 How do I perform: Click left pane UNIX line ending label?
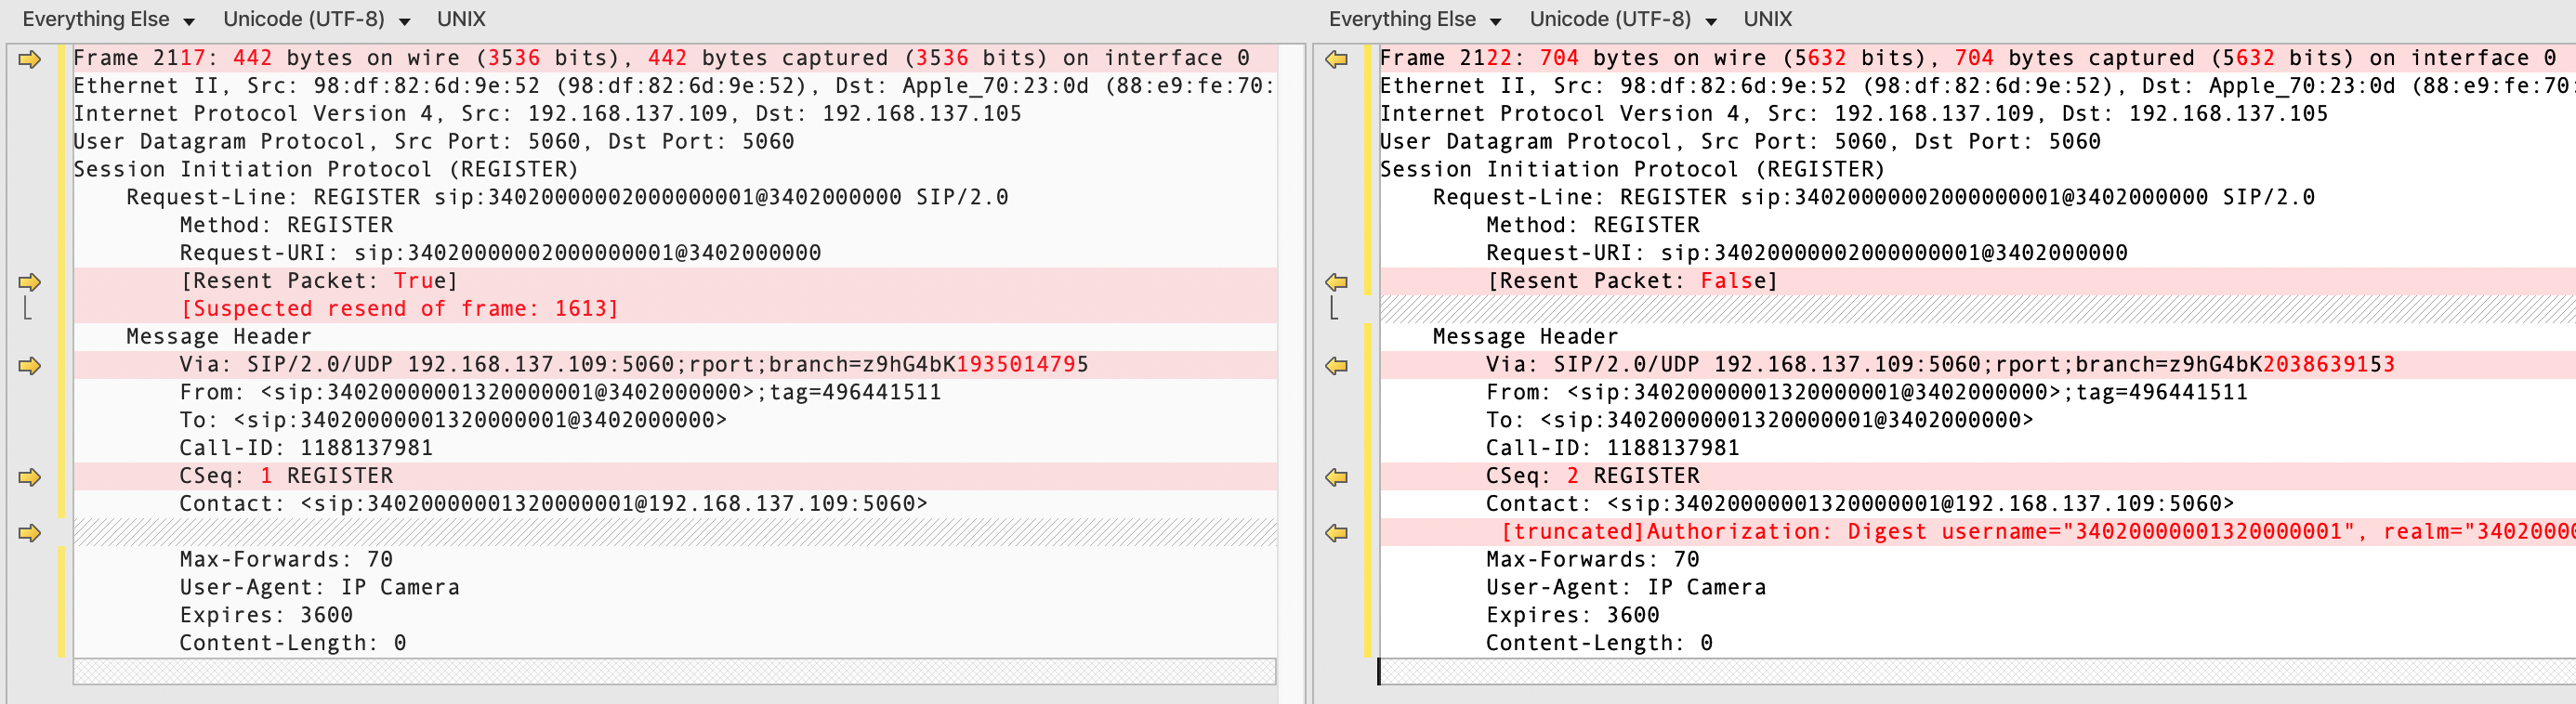[461, 19]
